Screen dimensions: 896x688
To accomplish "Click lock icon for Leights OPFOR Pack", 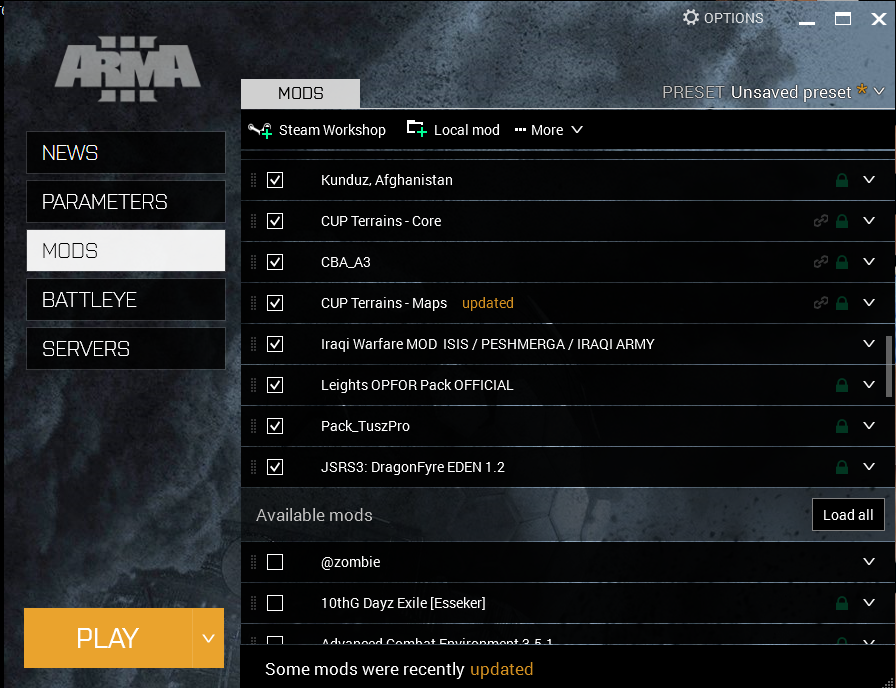I will [842, 385].
